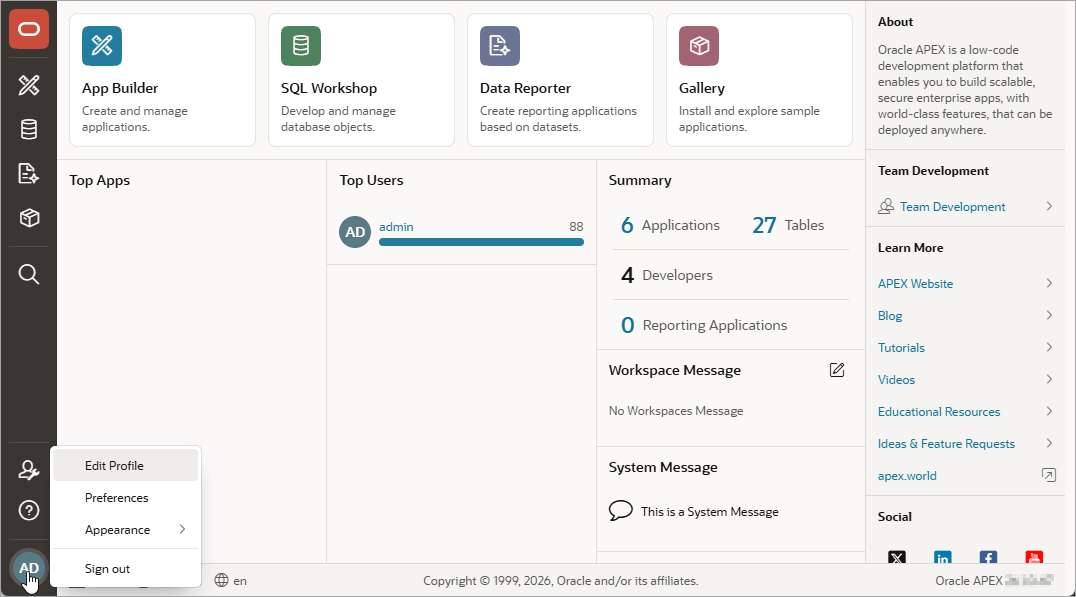Click the Tutorials row chevron
1076x597 pixels.
coord(1049,347)
